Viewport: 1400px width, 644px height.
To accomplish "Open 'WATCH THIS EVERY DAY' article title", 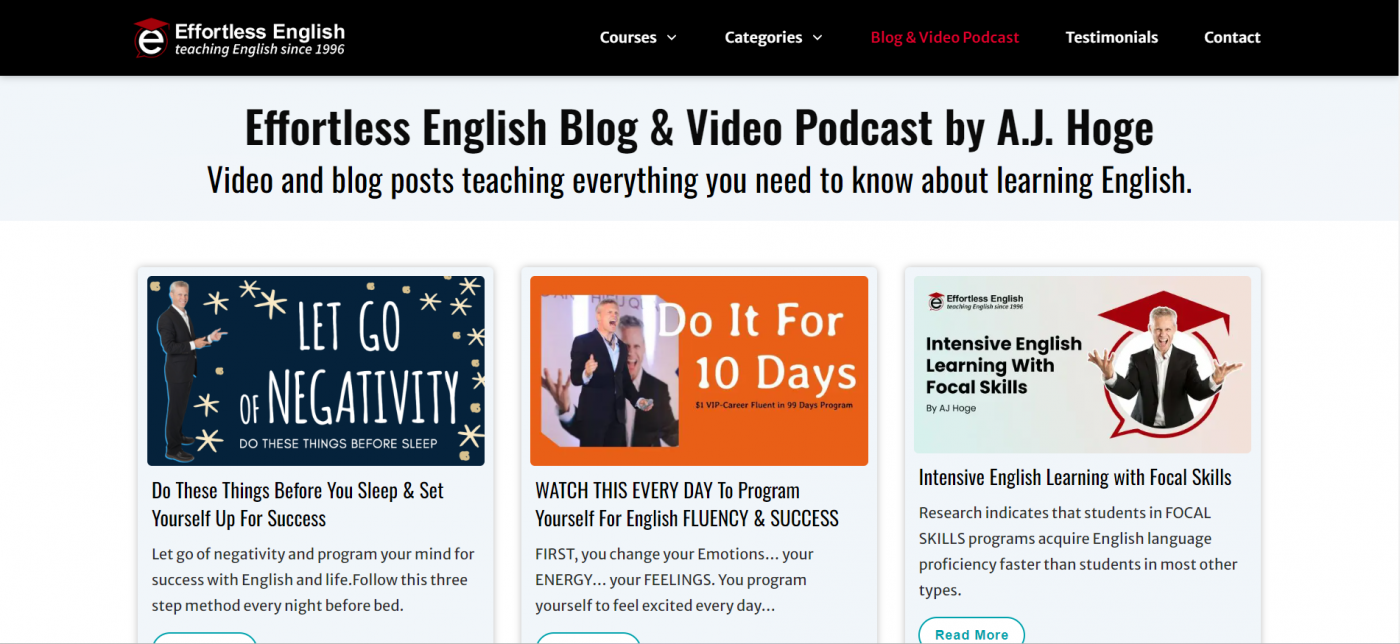I will [686, 504].
